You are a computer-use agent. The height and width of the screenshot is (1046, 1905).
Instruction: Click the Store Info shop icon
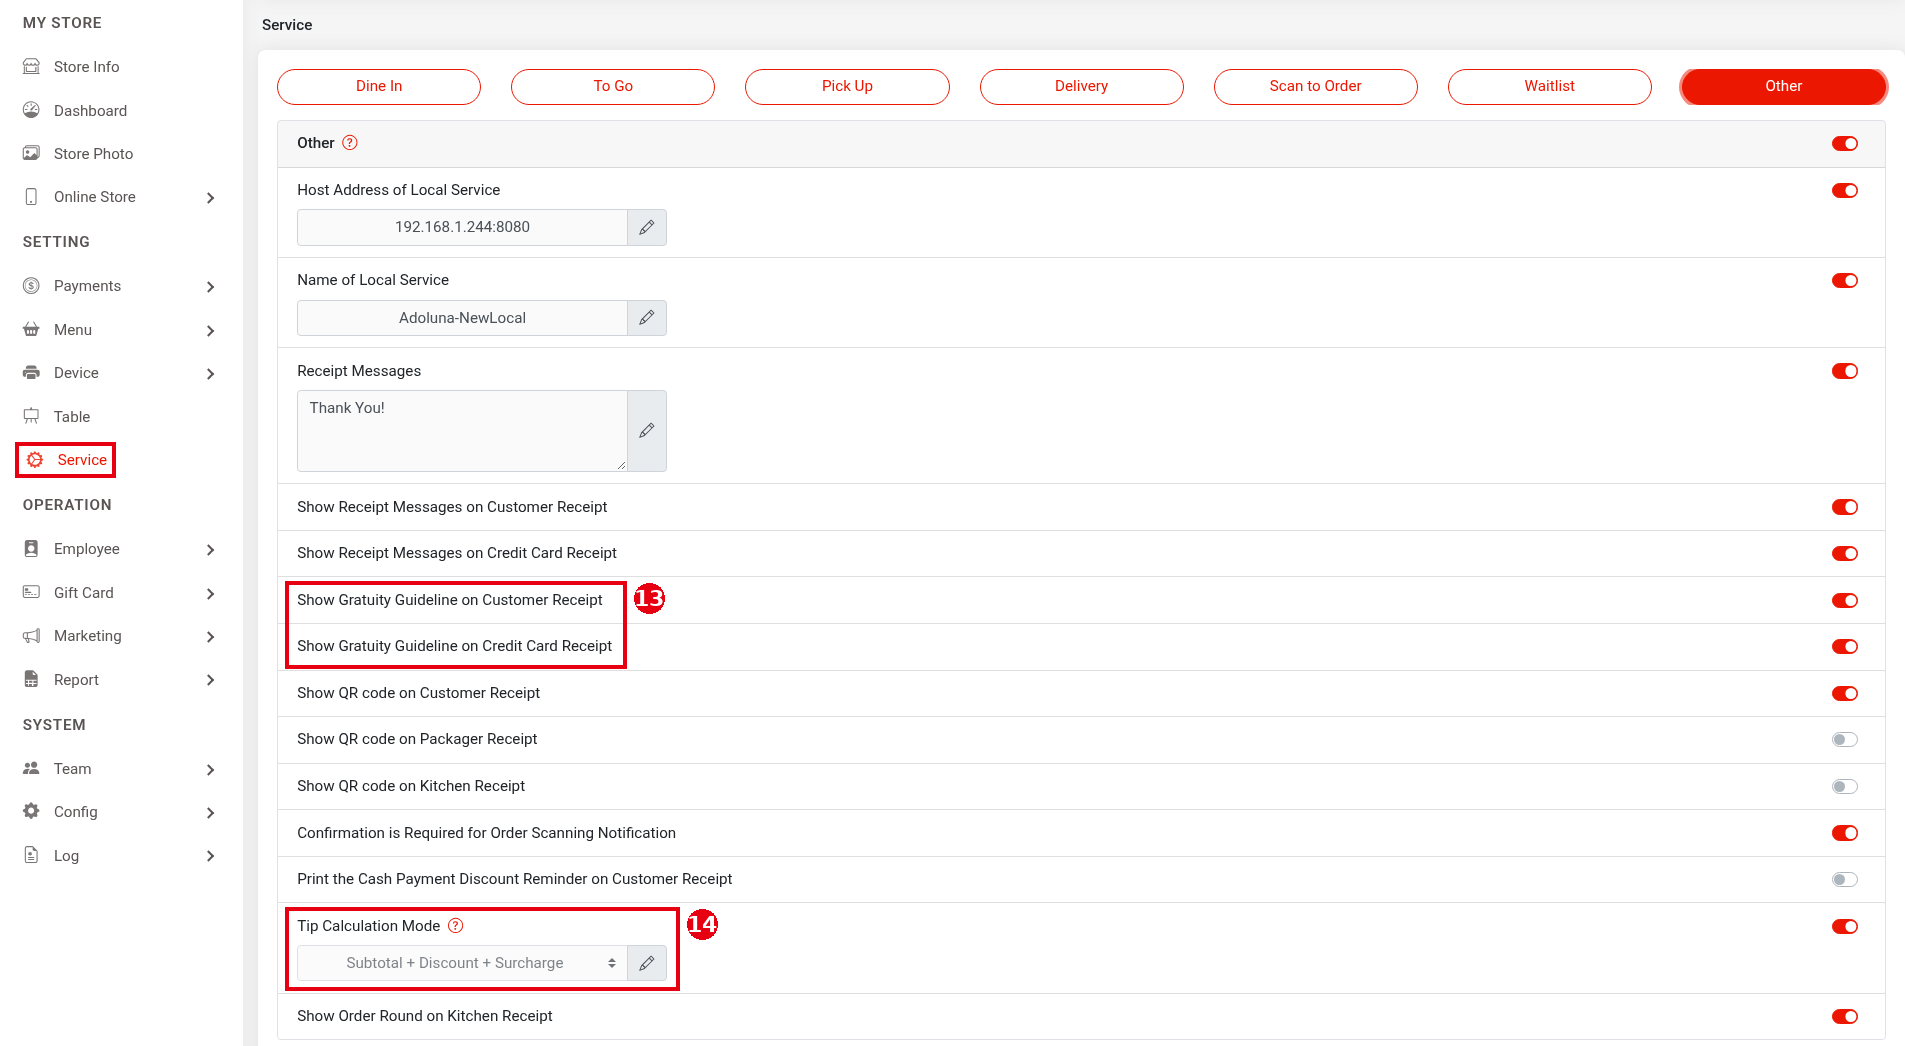click(32, 67)
